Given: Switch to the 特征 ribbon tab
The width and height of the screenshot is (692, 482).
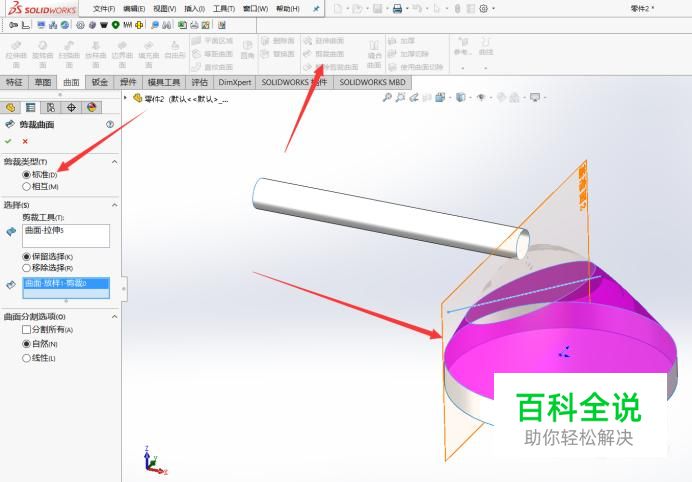Looking at the screenshot, I should 14,82.
